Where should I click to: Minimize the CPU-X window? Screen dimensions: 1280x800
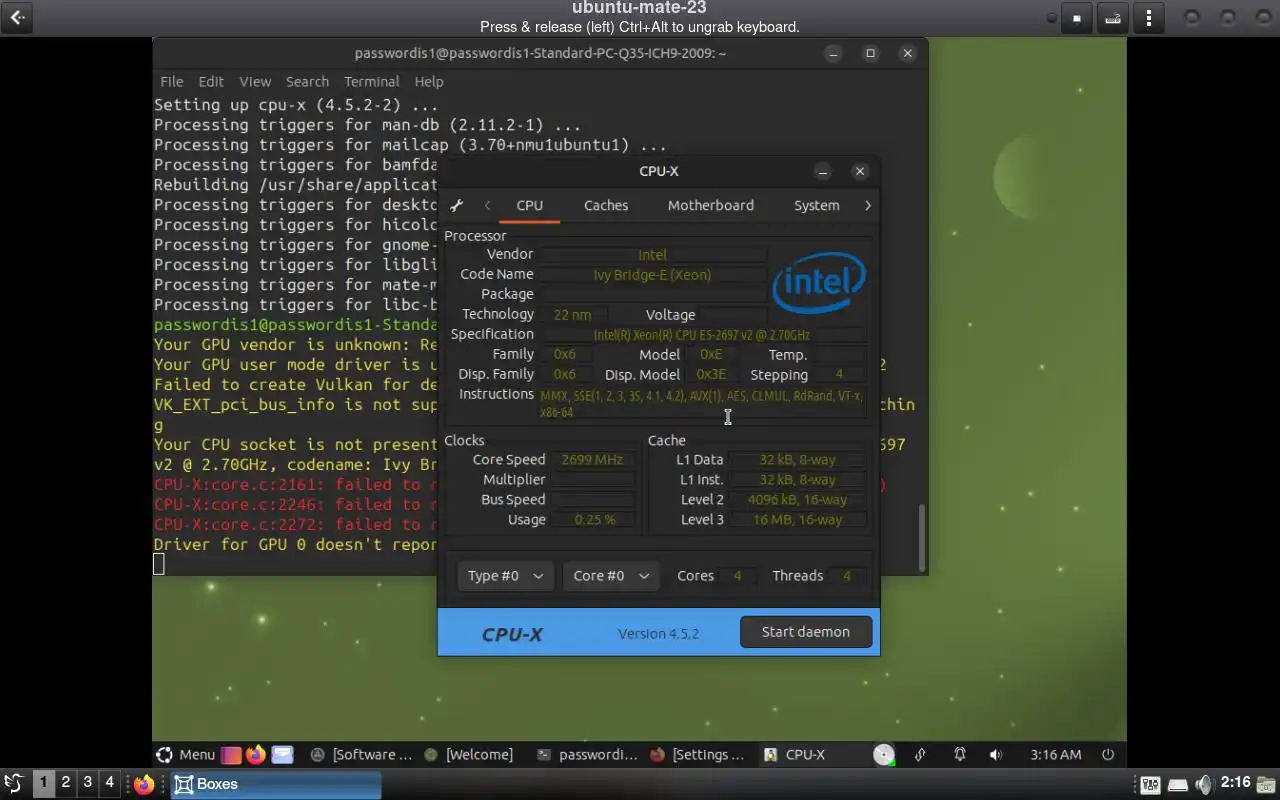click(823, 171)
